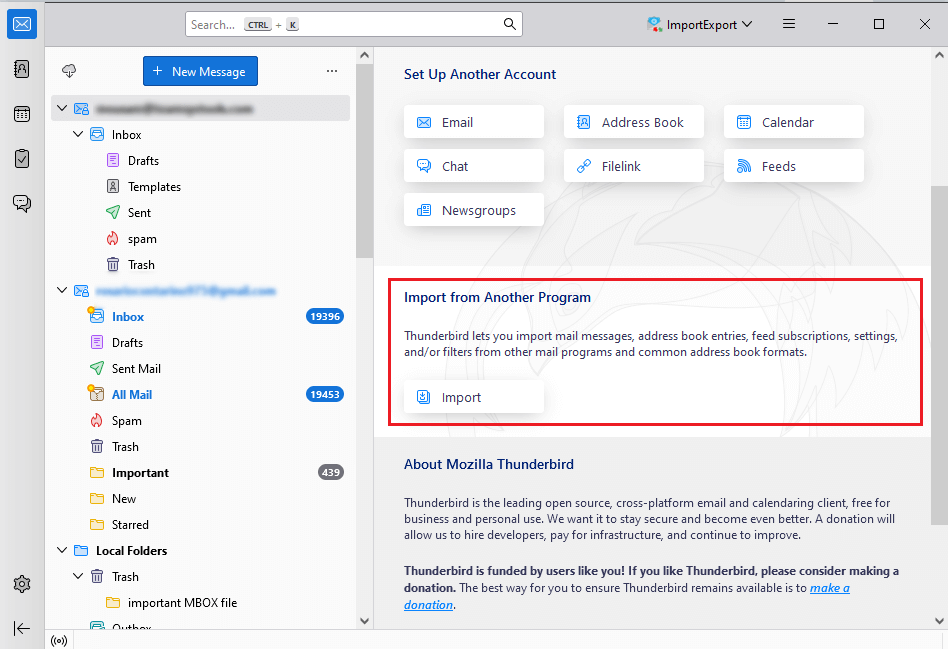
Task: Open the Thunderbird hamburger app menu
Action: (788, 24)
